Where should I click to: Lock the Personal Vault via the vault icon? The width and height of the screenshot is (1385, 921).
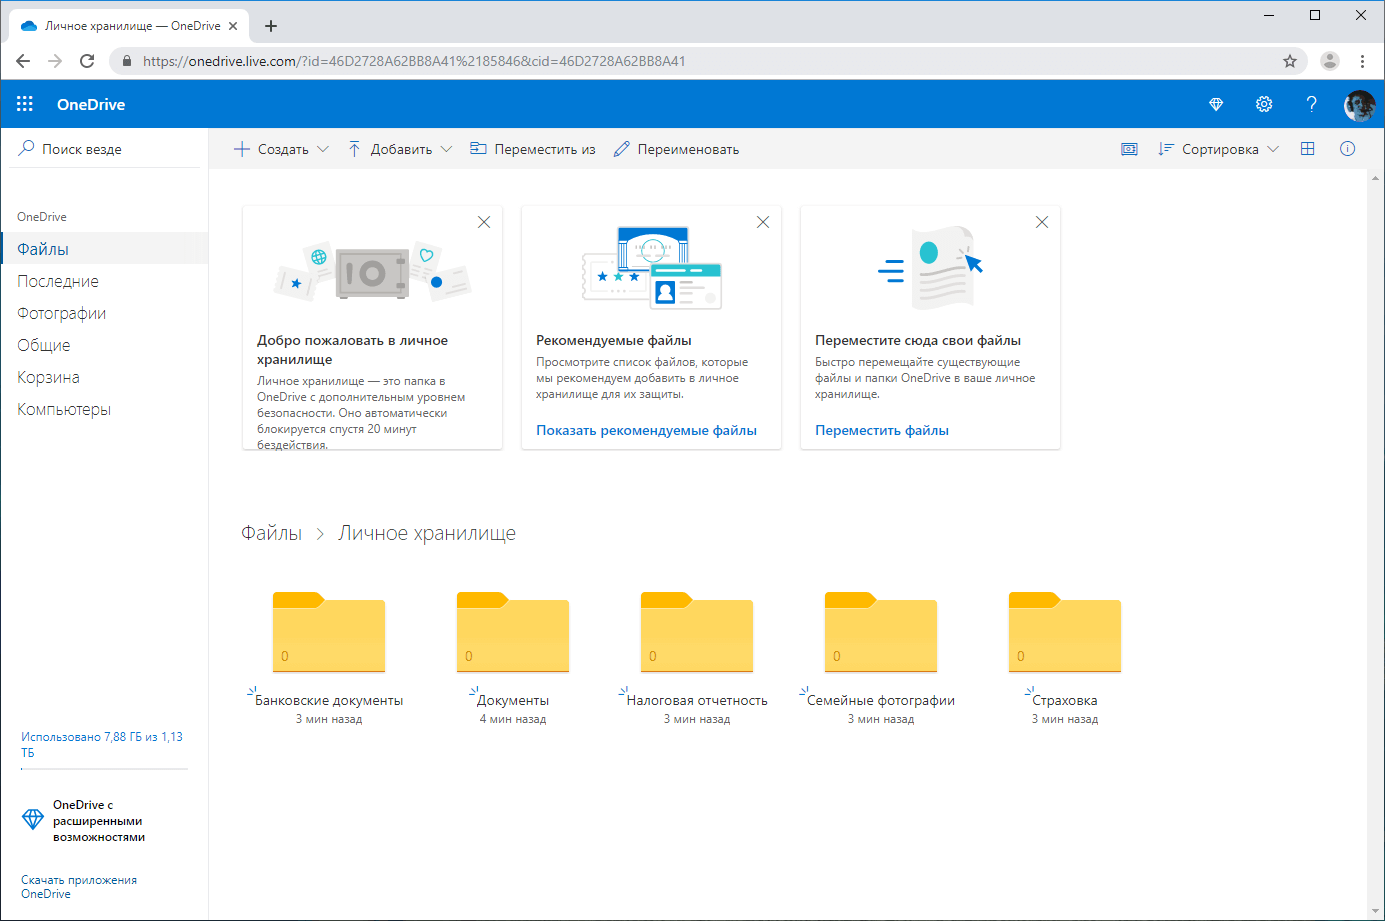click(1129, 148)
